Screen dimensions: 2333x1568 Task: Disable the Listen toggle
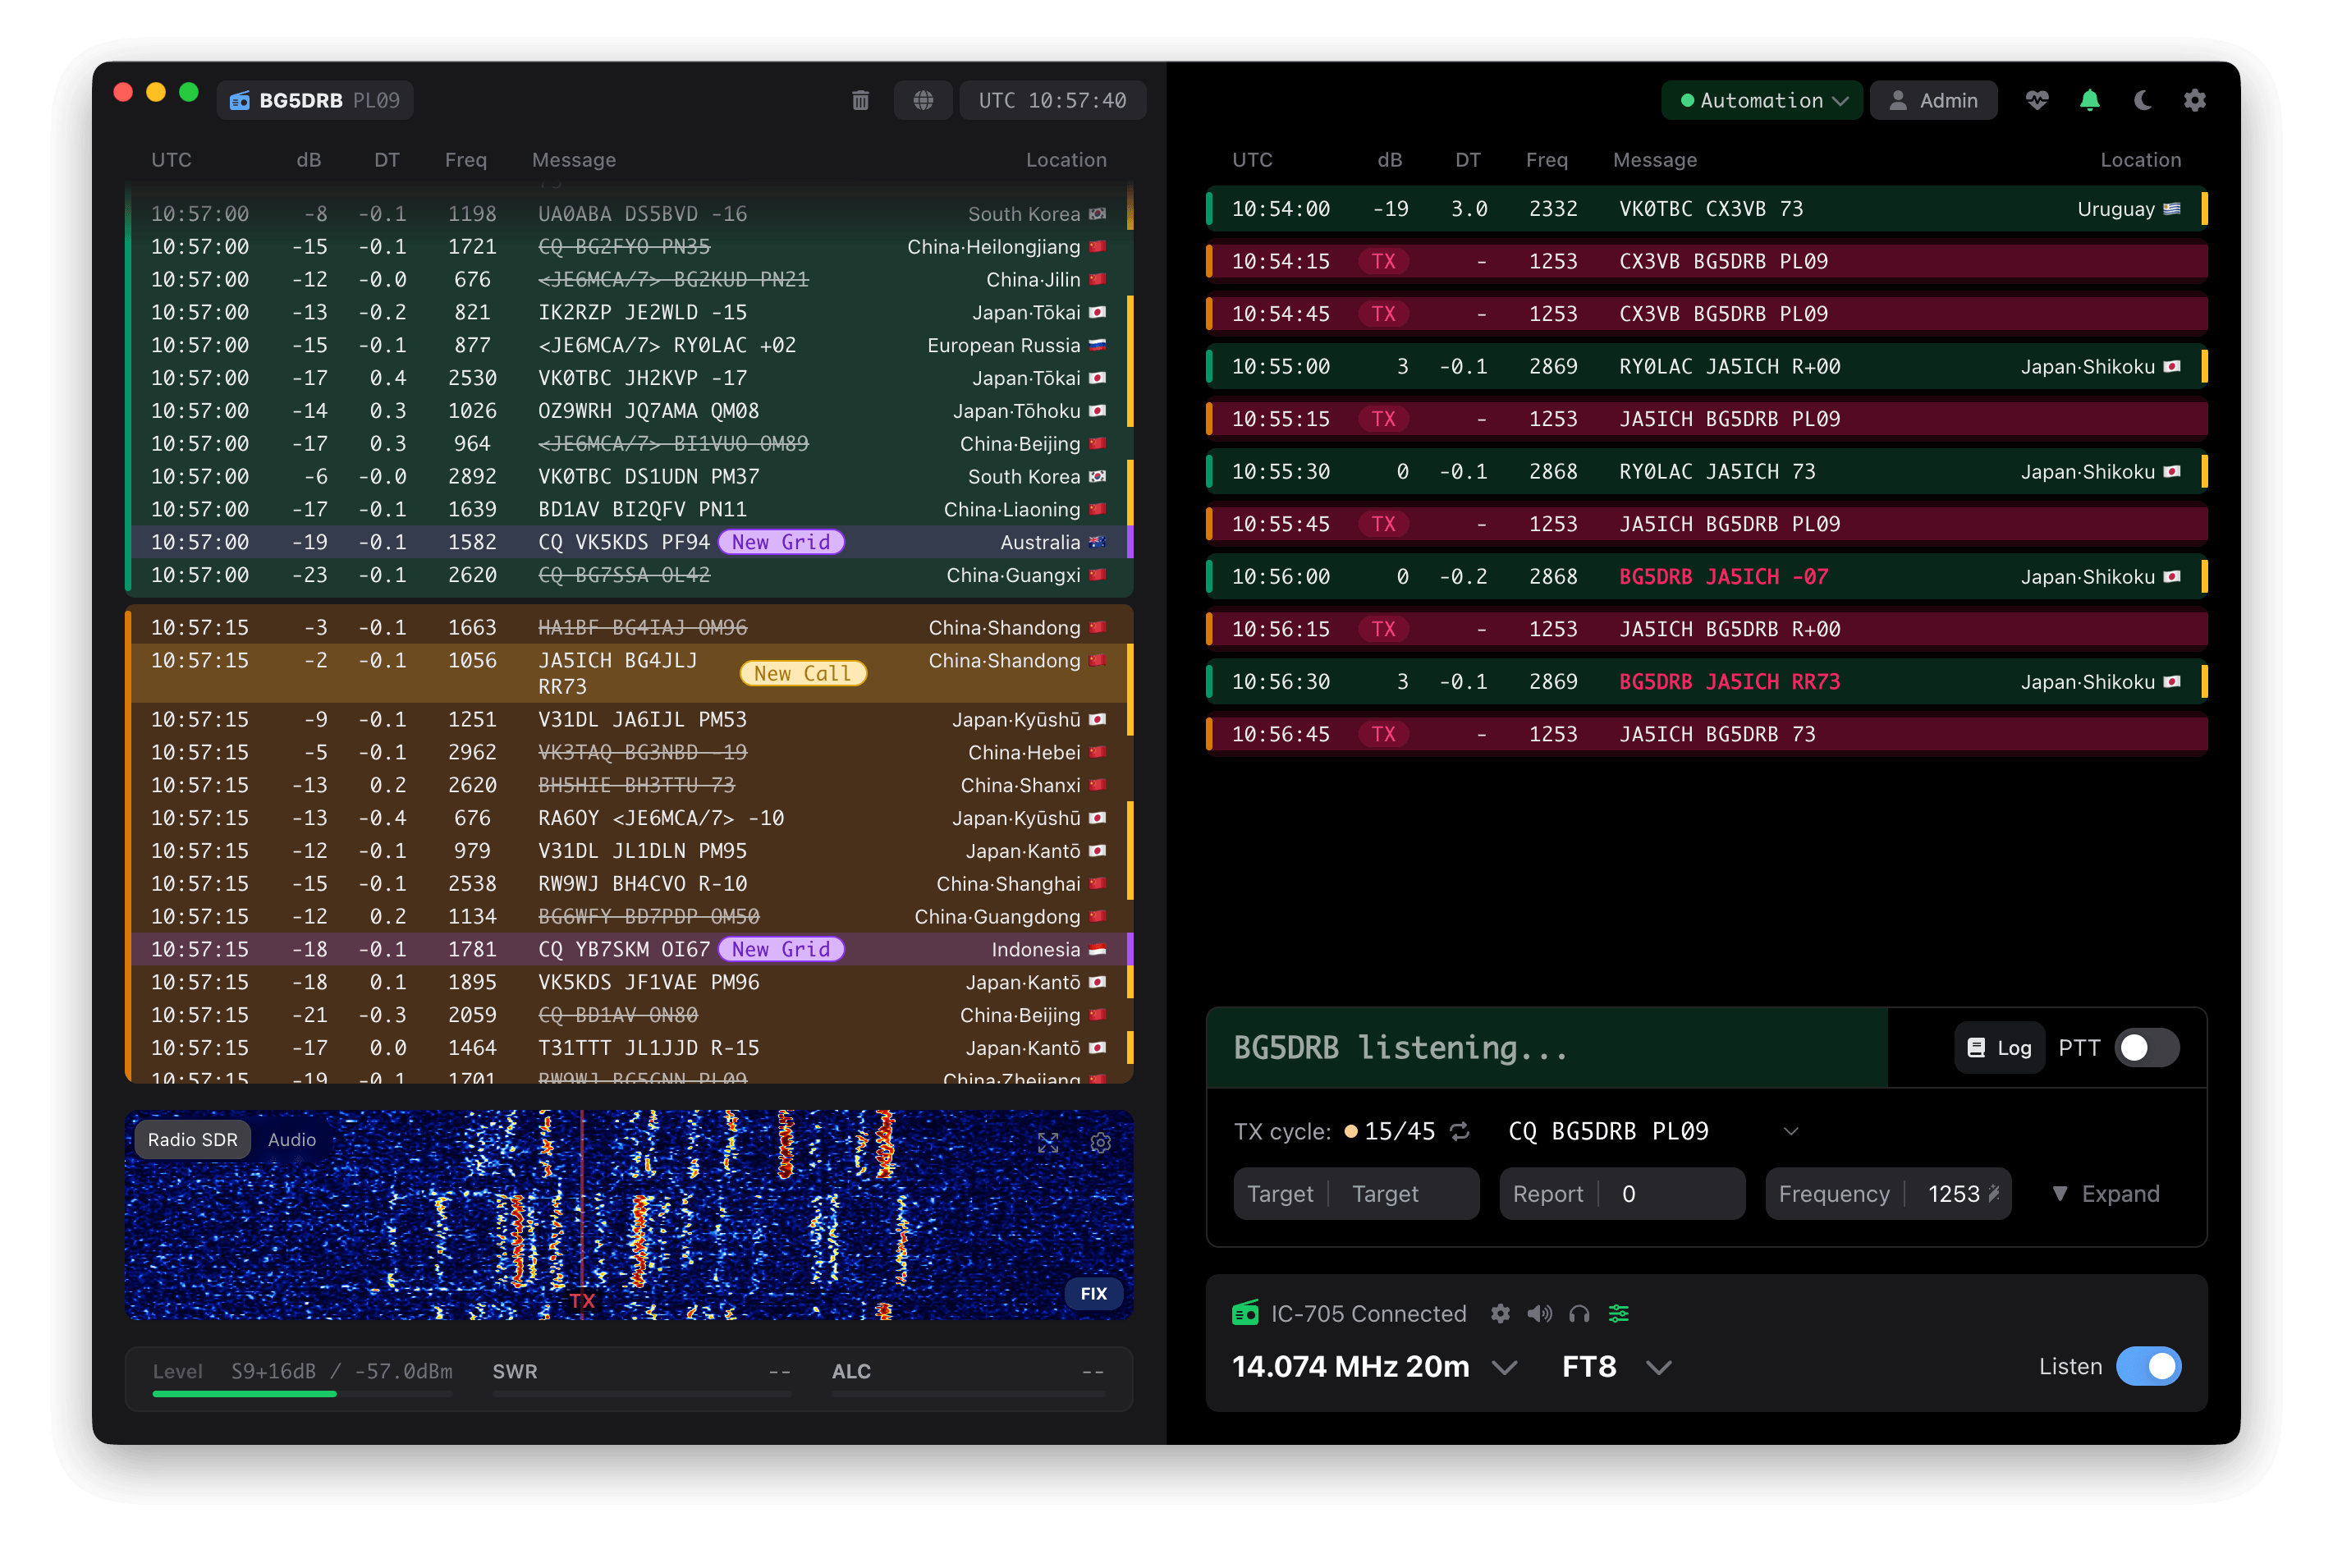coord(2150,1366)
